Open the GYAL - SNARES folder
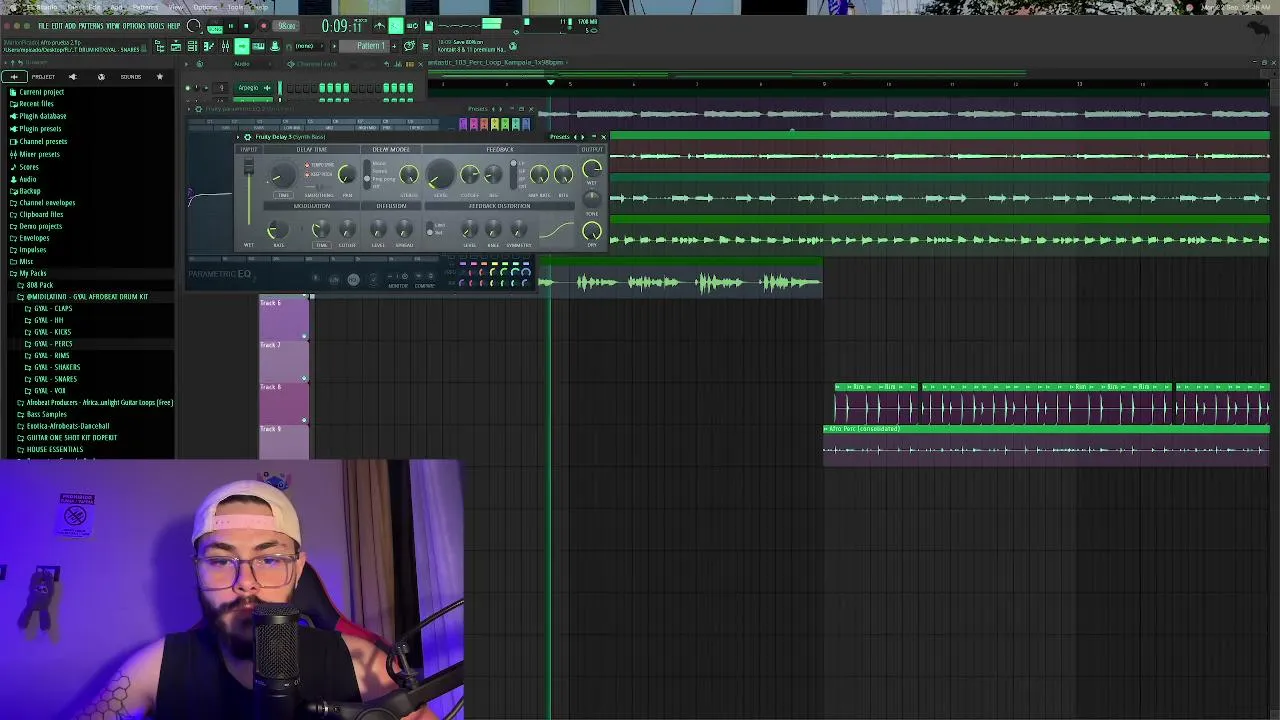This screenshot has height=720, width=1280. (x=55, y=379)
